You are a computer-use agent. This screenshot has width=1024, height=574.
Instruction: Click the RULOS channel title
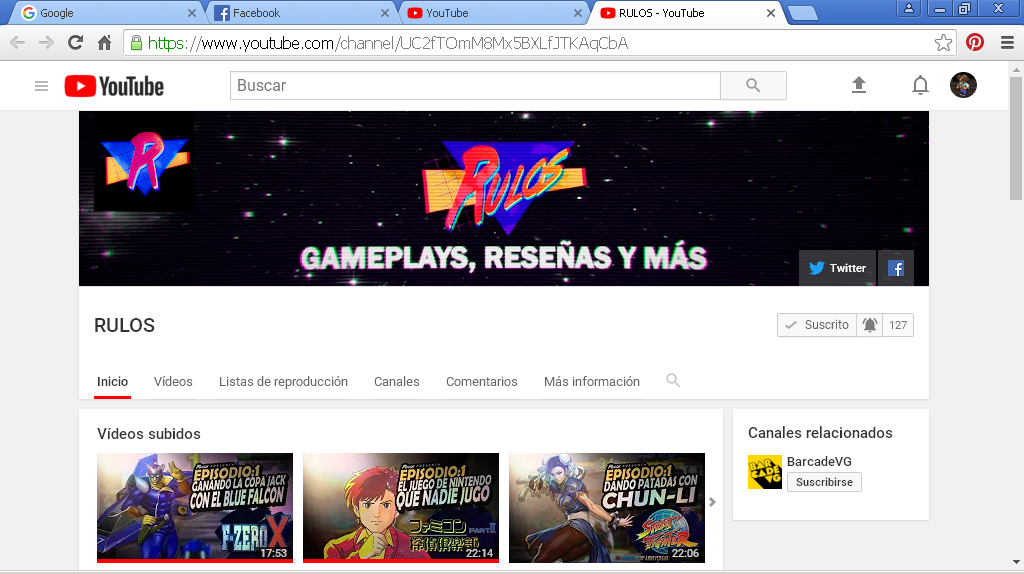tap(124, 325)
